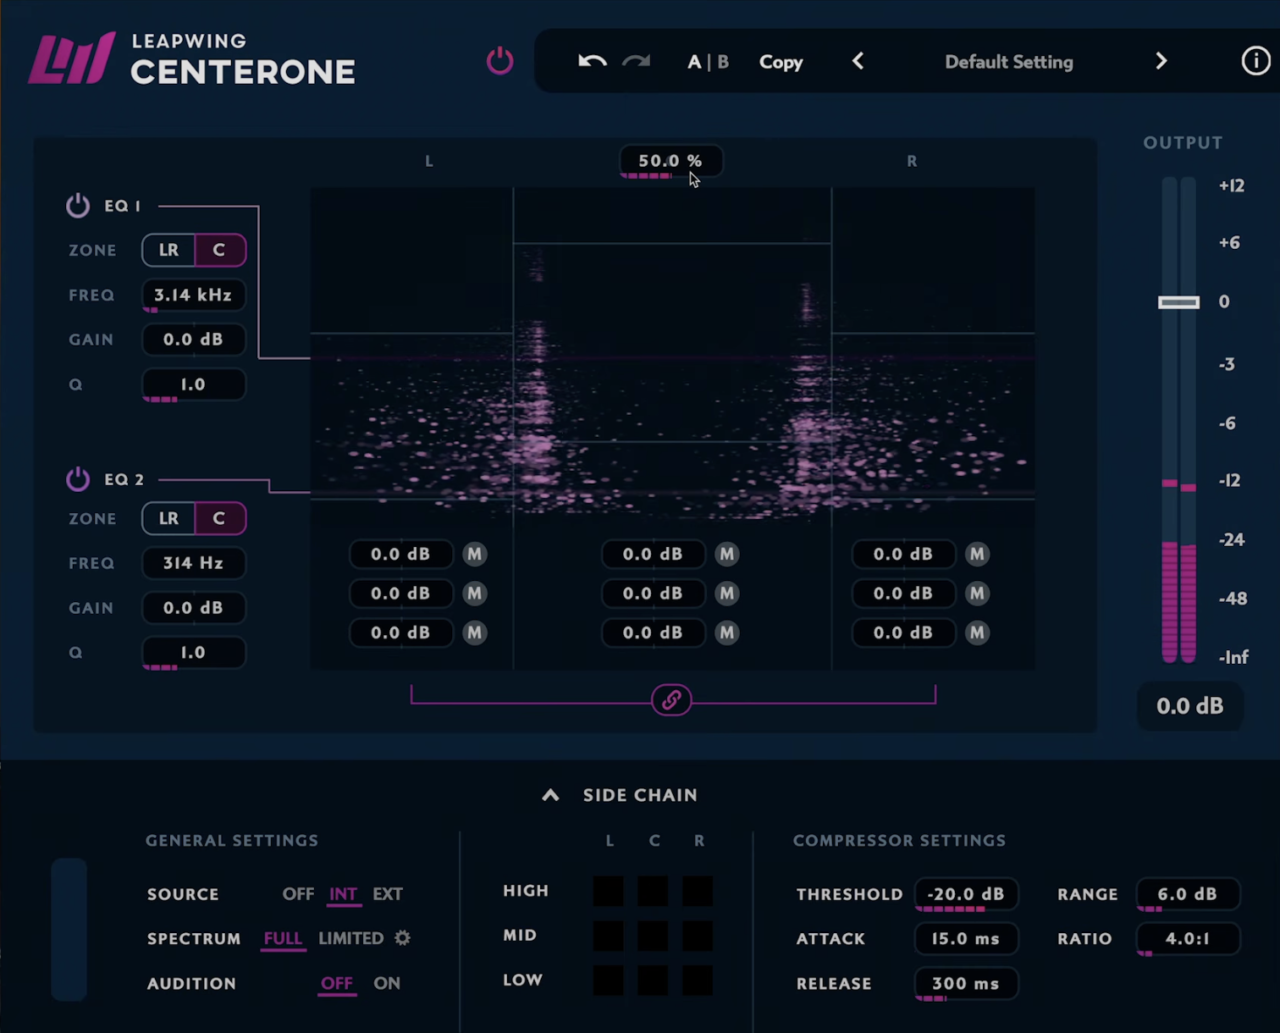Mute the left zone bottom row M button
Image resolution: width=1280 pixels, height=1033 pixels.
click(x=475, y=632)
